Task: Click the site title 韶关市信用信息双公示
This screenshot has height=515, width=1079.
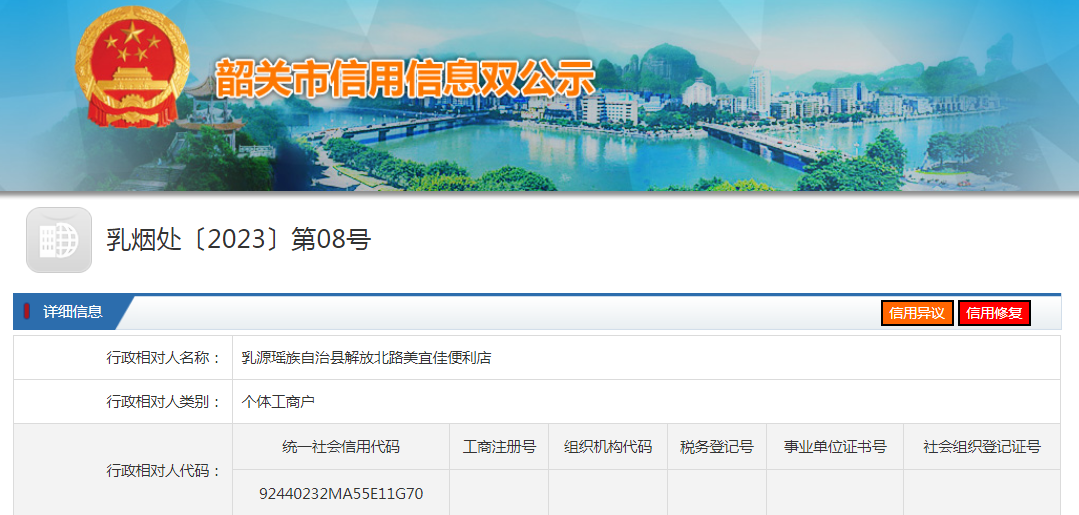Action: (x=405, y=79)
